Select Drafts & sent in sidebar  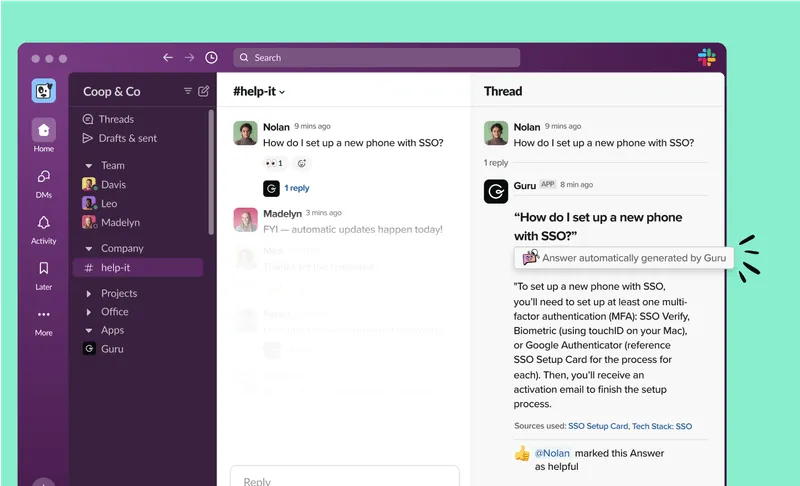pos(127,138)
